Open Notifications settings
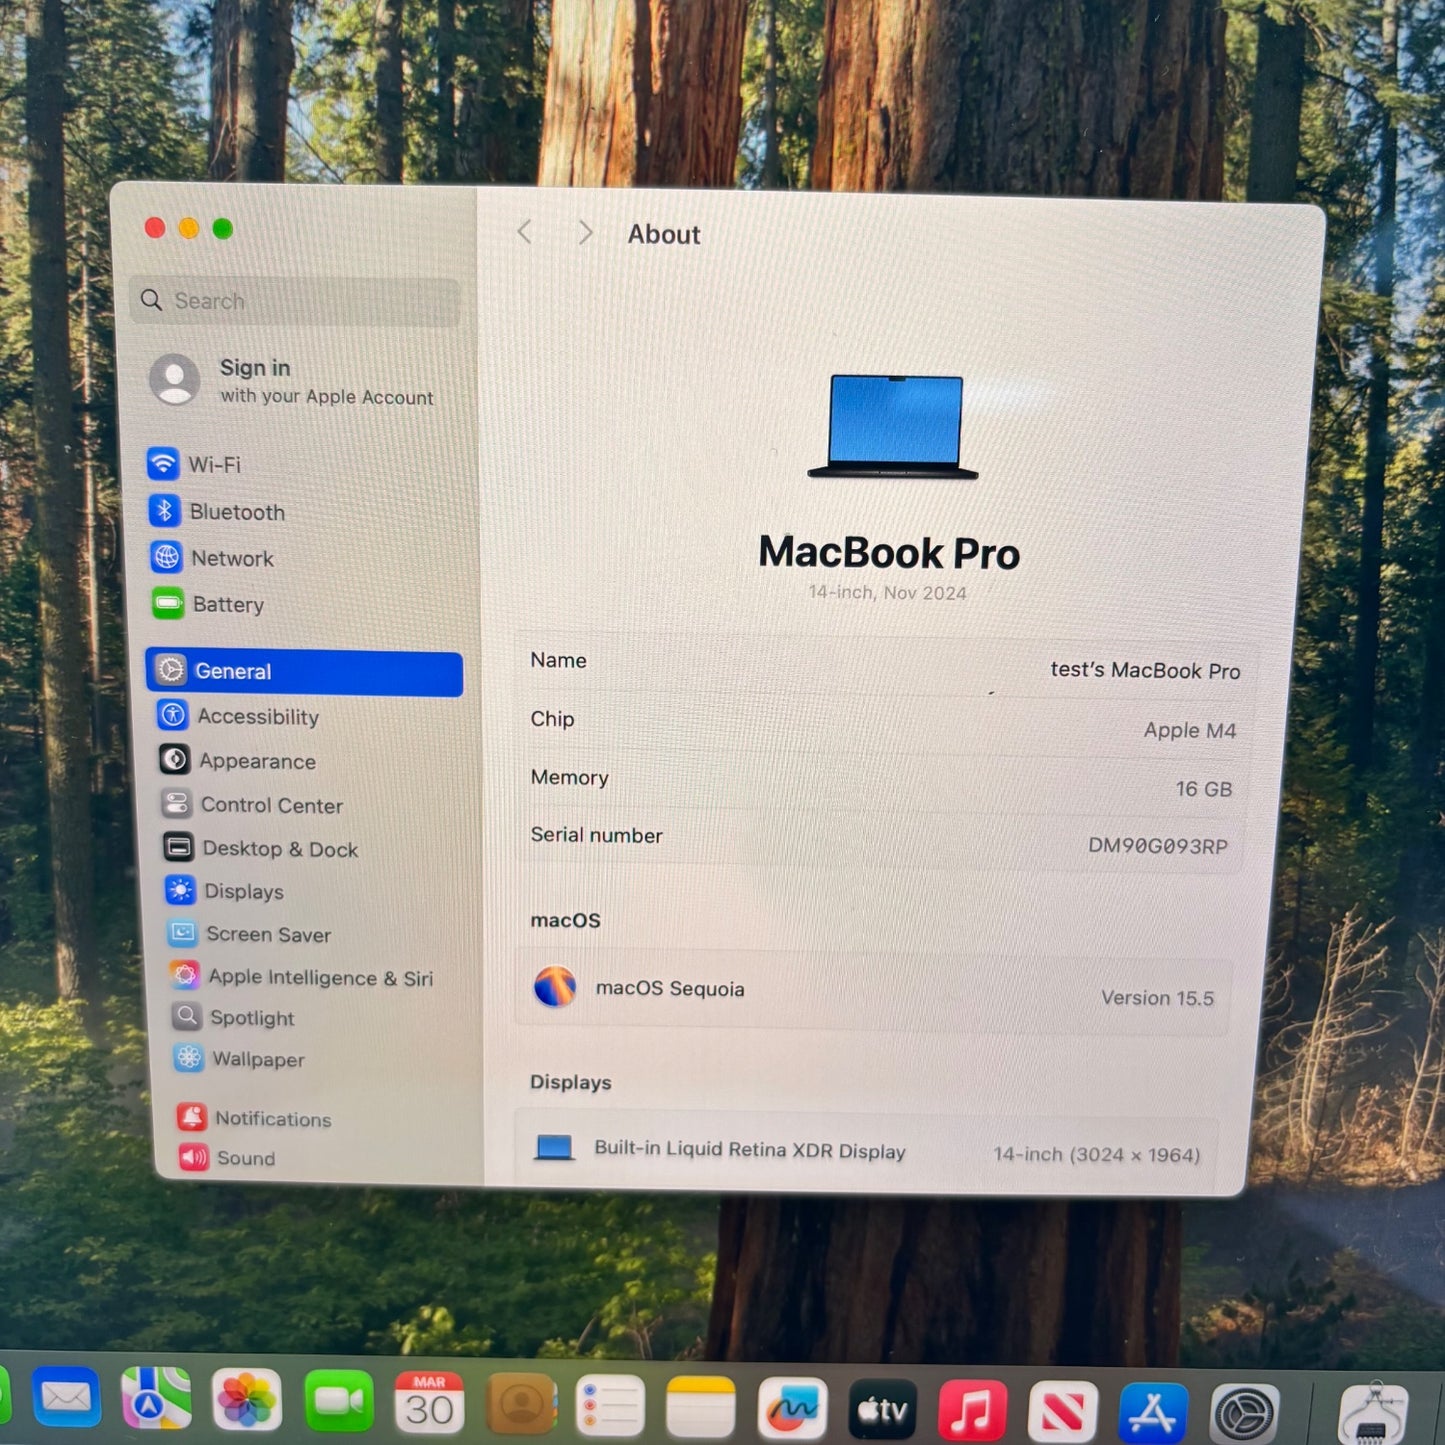 click(272, 1119)
